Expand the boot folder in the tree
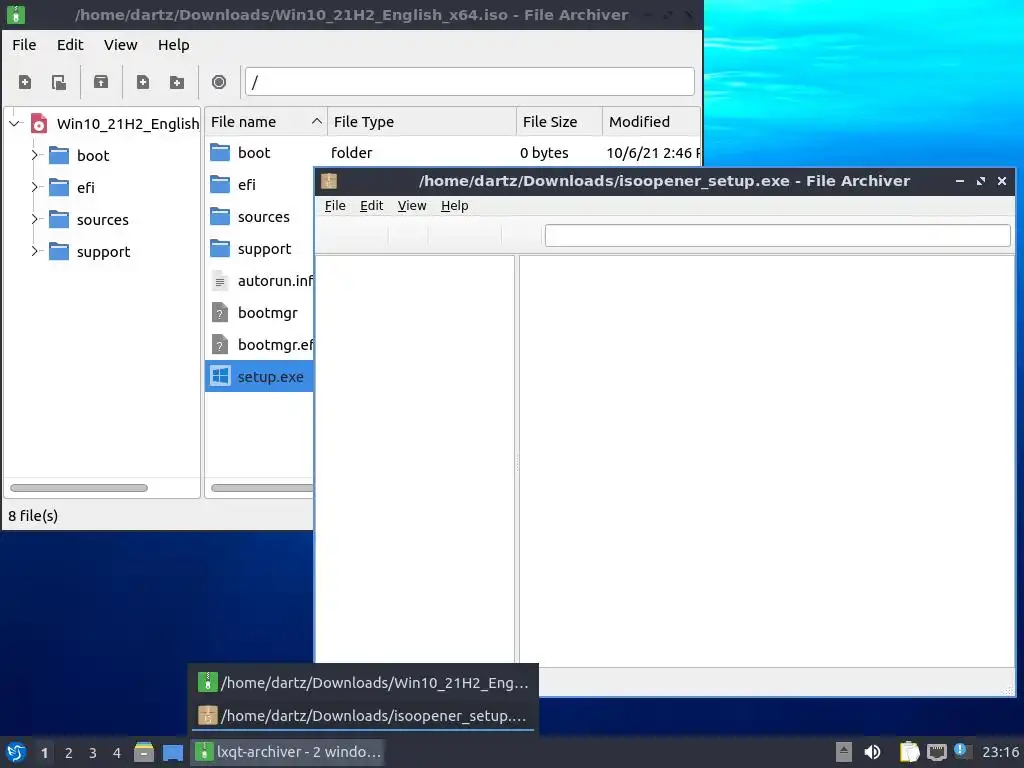This screenshot has width=1024, height=768. (x=35, y=155)
